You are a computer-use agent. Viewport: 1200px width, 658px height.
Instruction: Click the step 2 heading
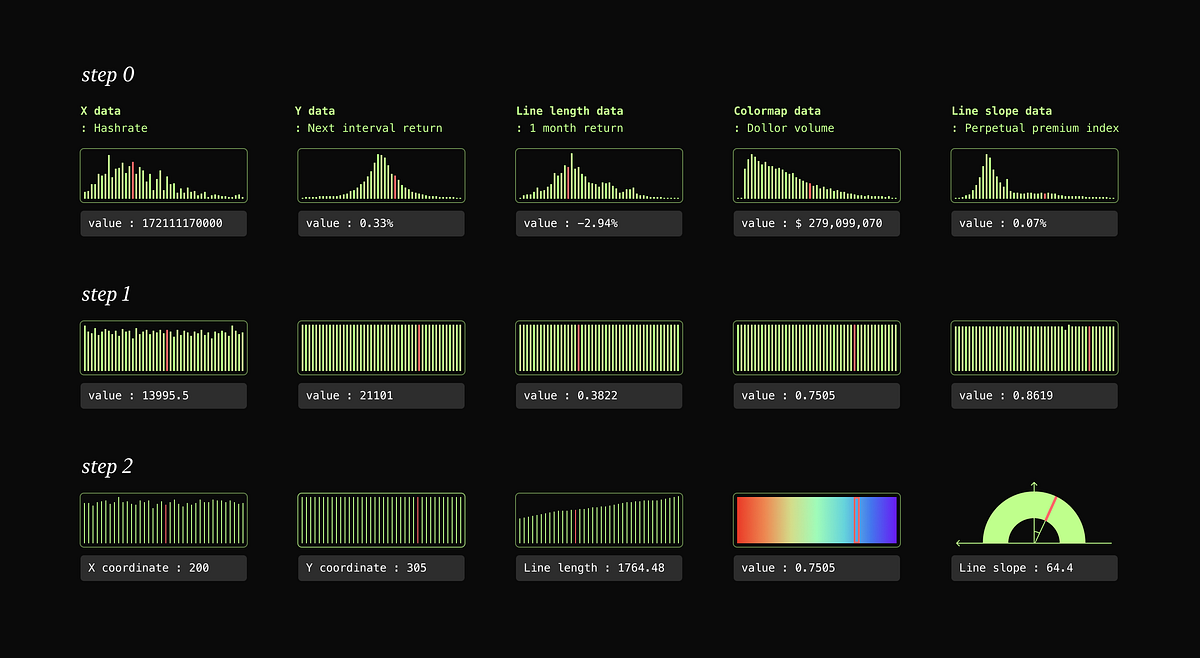(x=105, y=466)
